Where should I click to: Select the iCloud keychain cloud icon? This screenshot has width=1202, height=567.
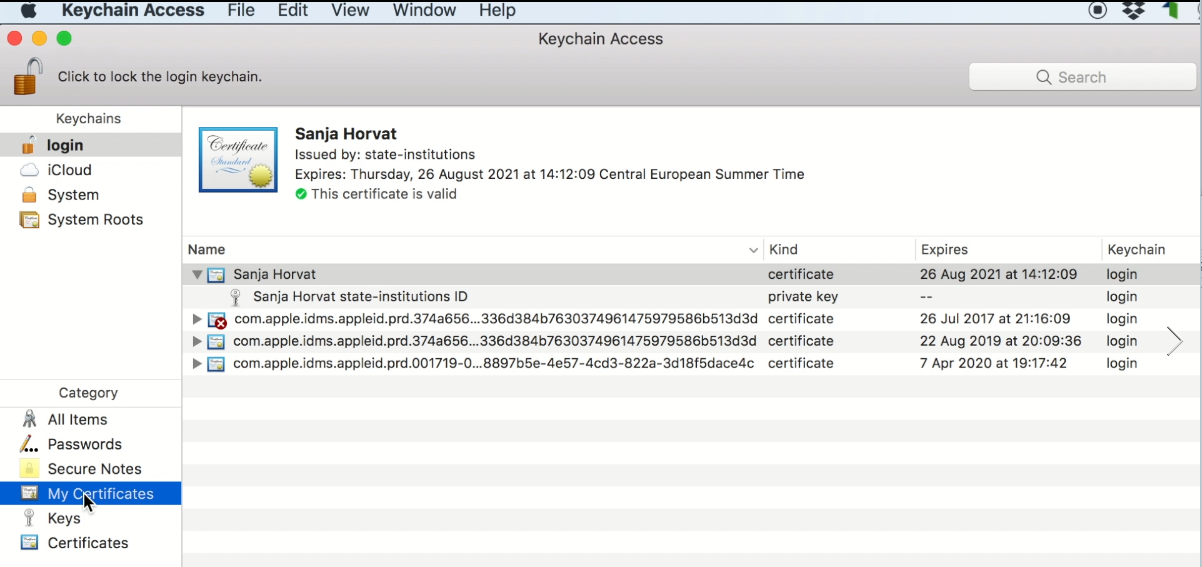point(30,170)
